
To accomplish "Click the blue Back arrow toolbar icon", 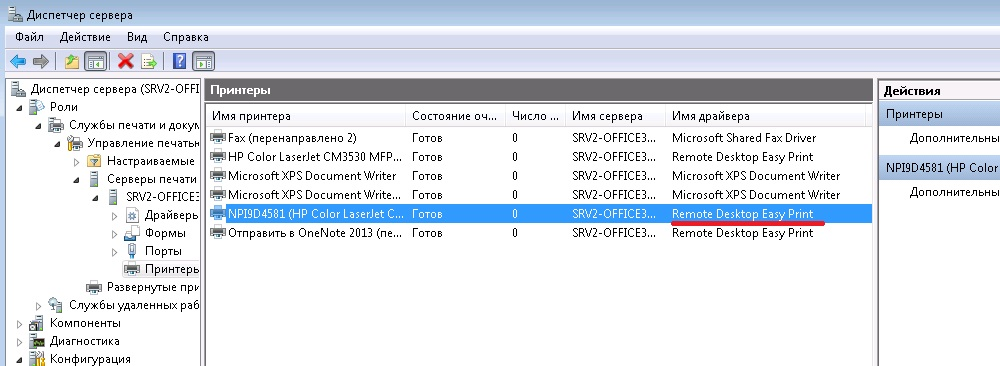I will pos(18,61).
